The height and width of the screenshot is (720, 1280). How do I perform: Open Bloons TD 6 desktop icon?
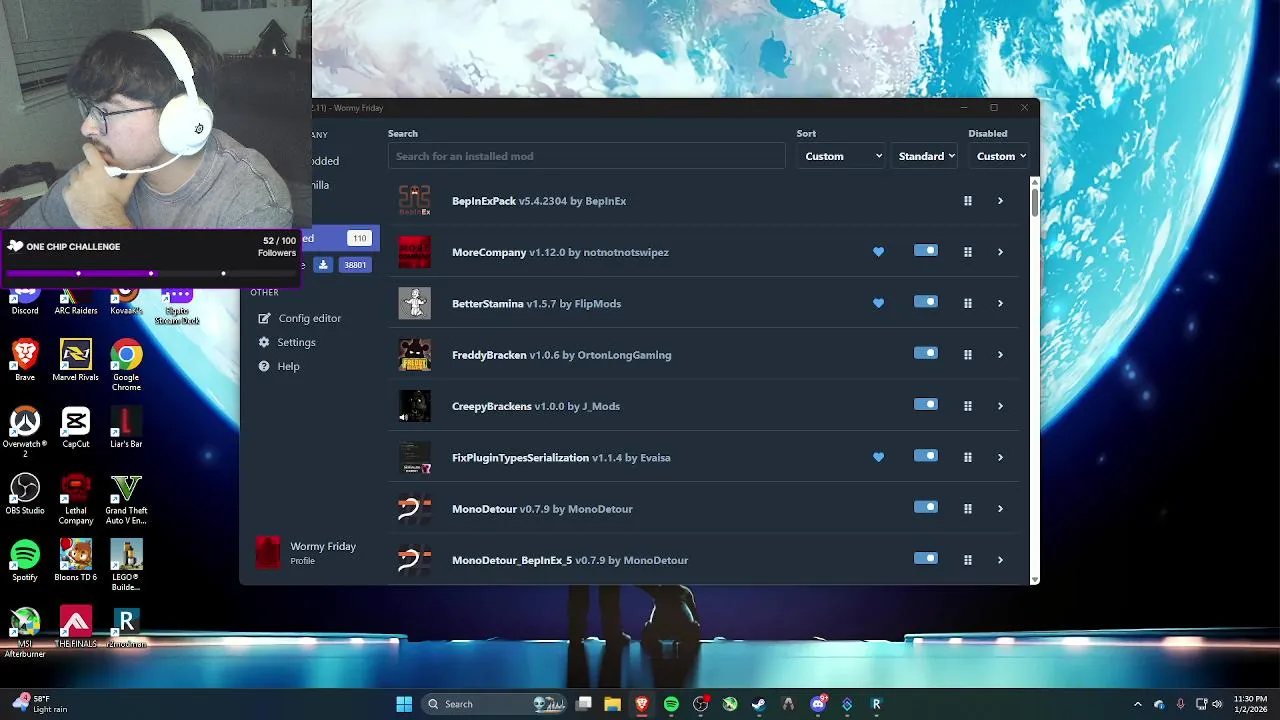click(x=76, y=560)
